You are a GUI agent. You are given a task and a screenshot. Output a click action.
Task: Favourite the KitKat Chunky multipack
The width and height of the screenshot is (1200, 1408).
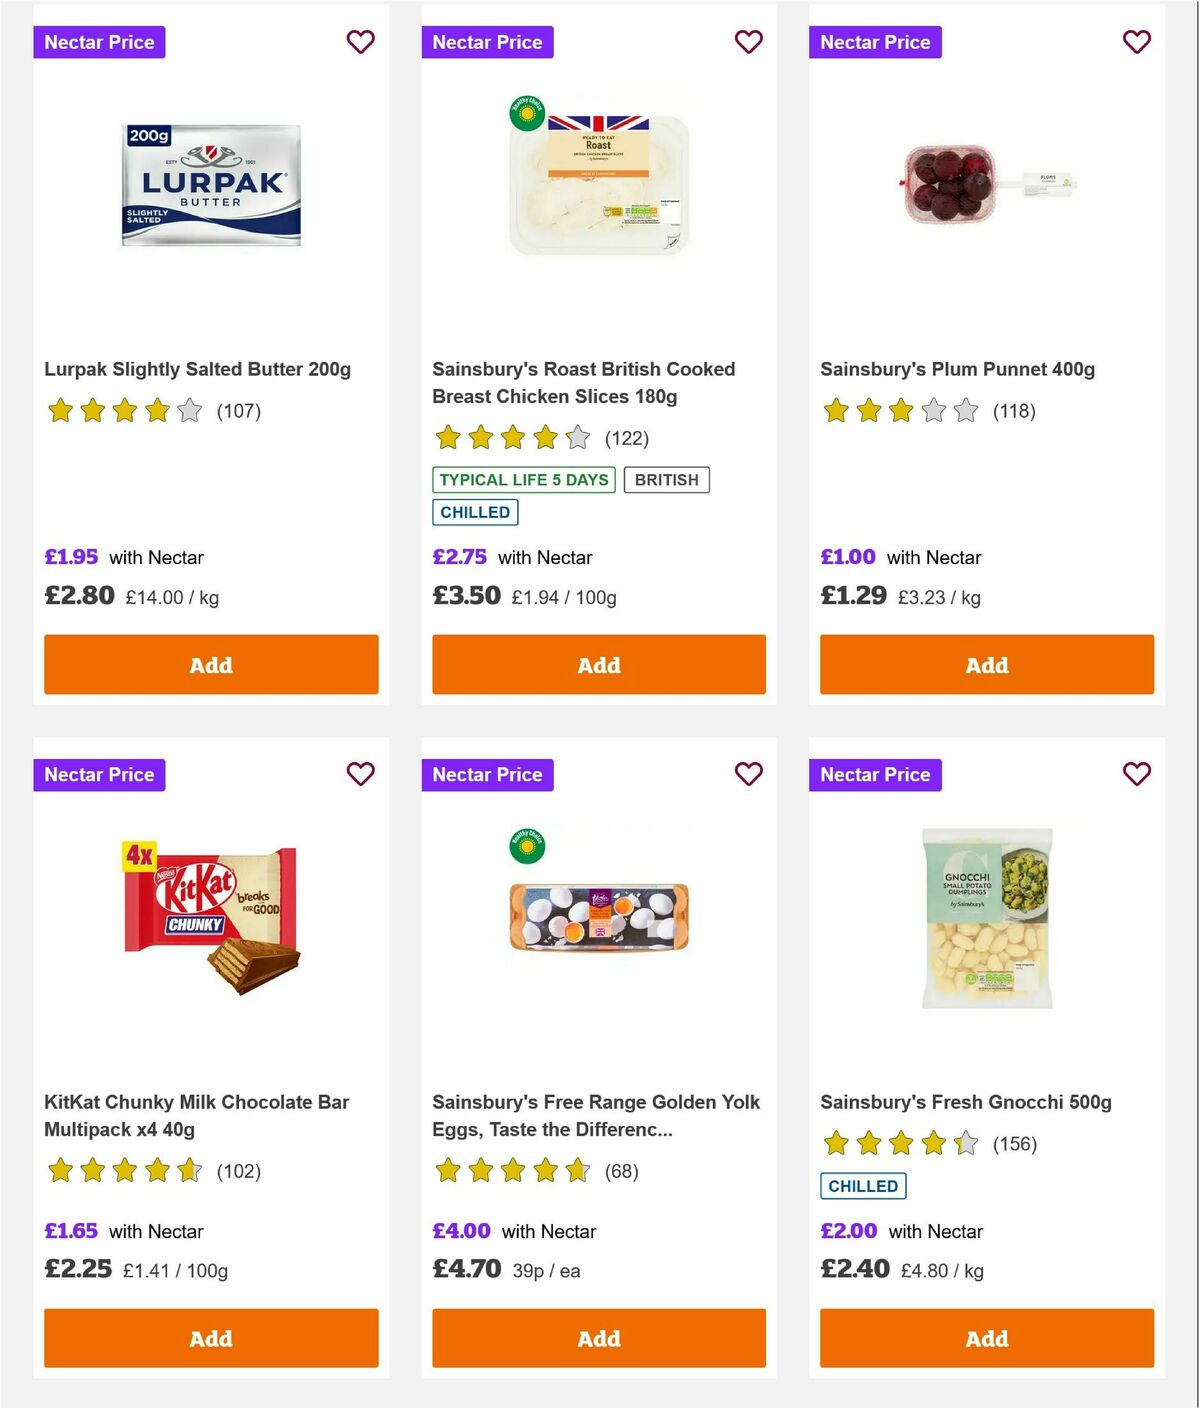360,774
